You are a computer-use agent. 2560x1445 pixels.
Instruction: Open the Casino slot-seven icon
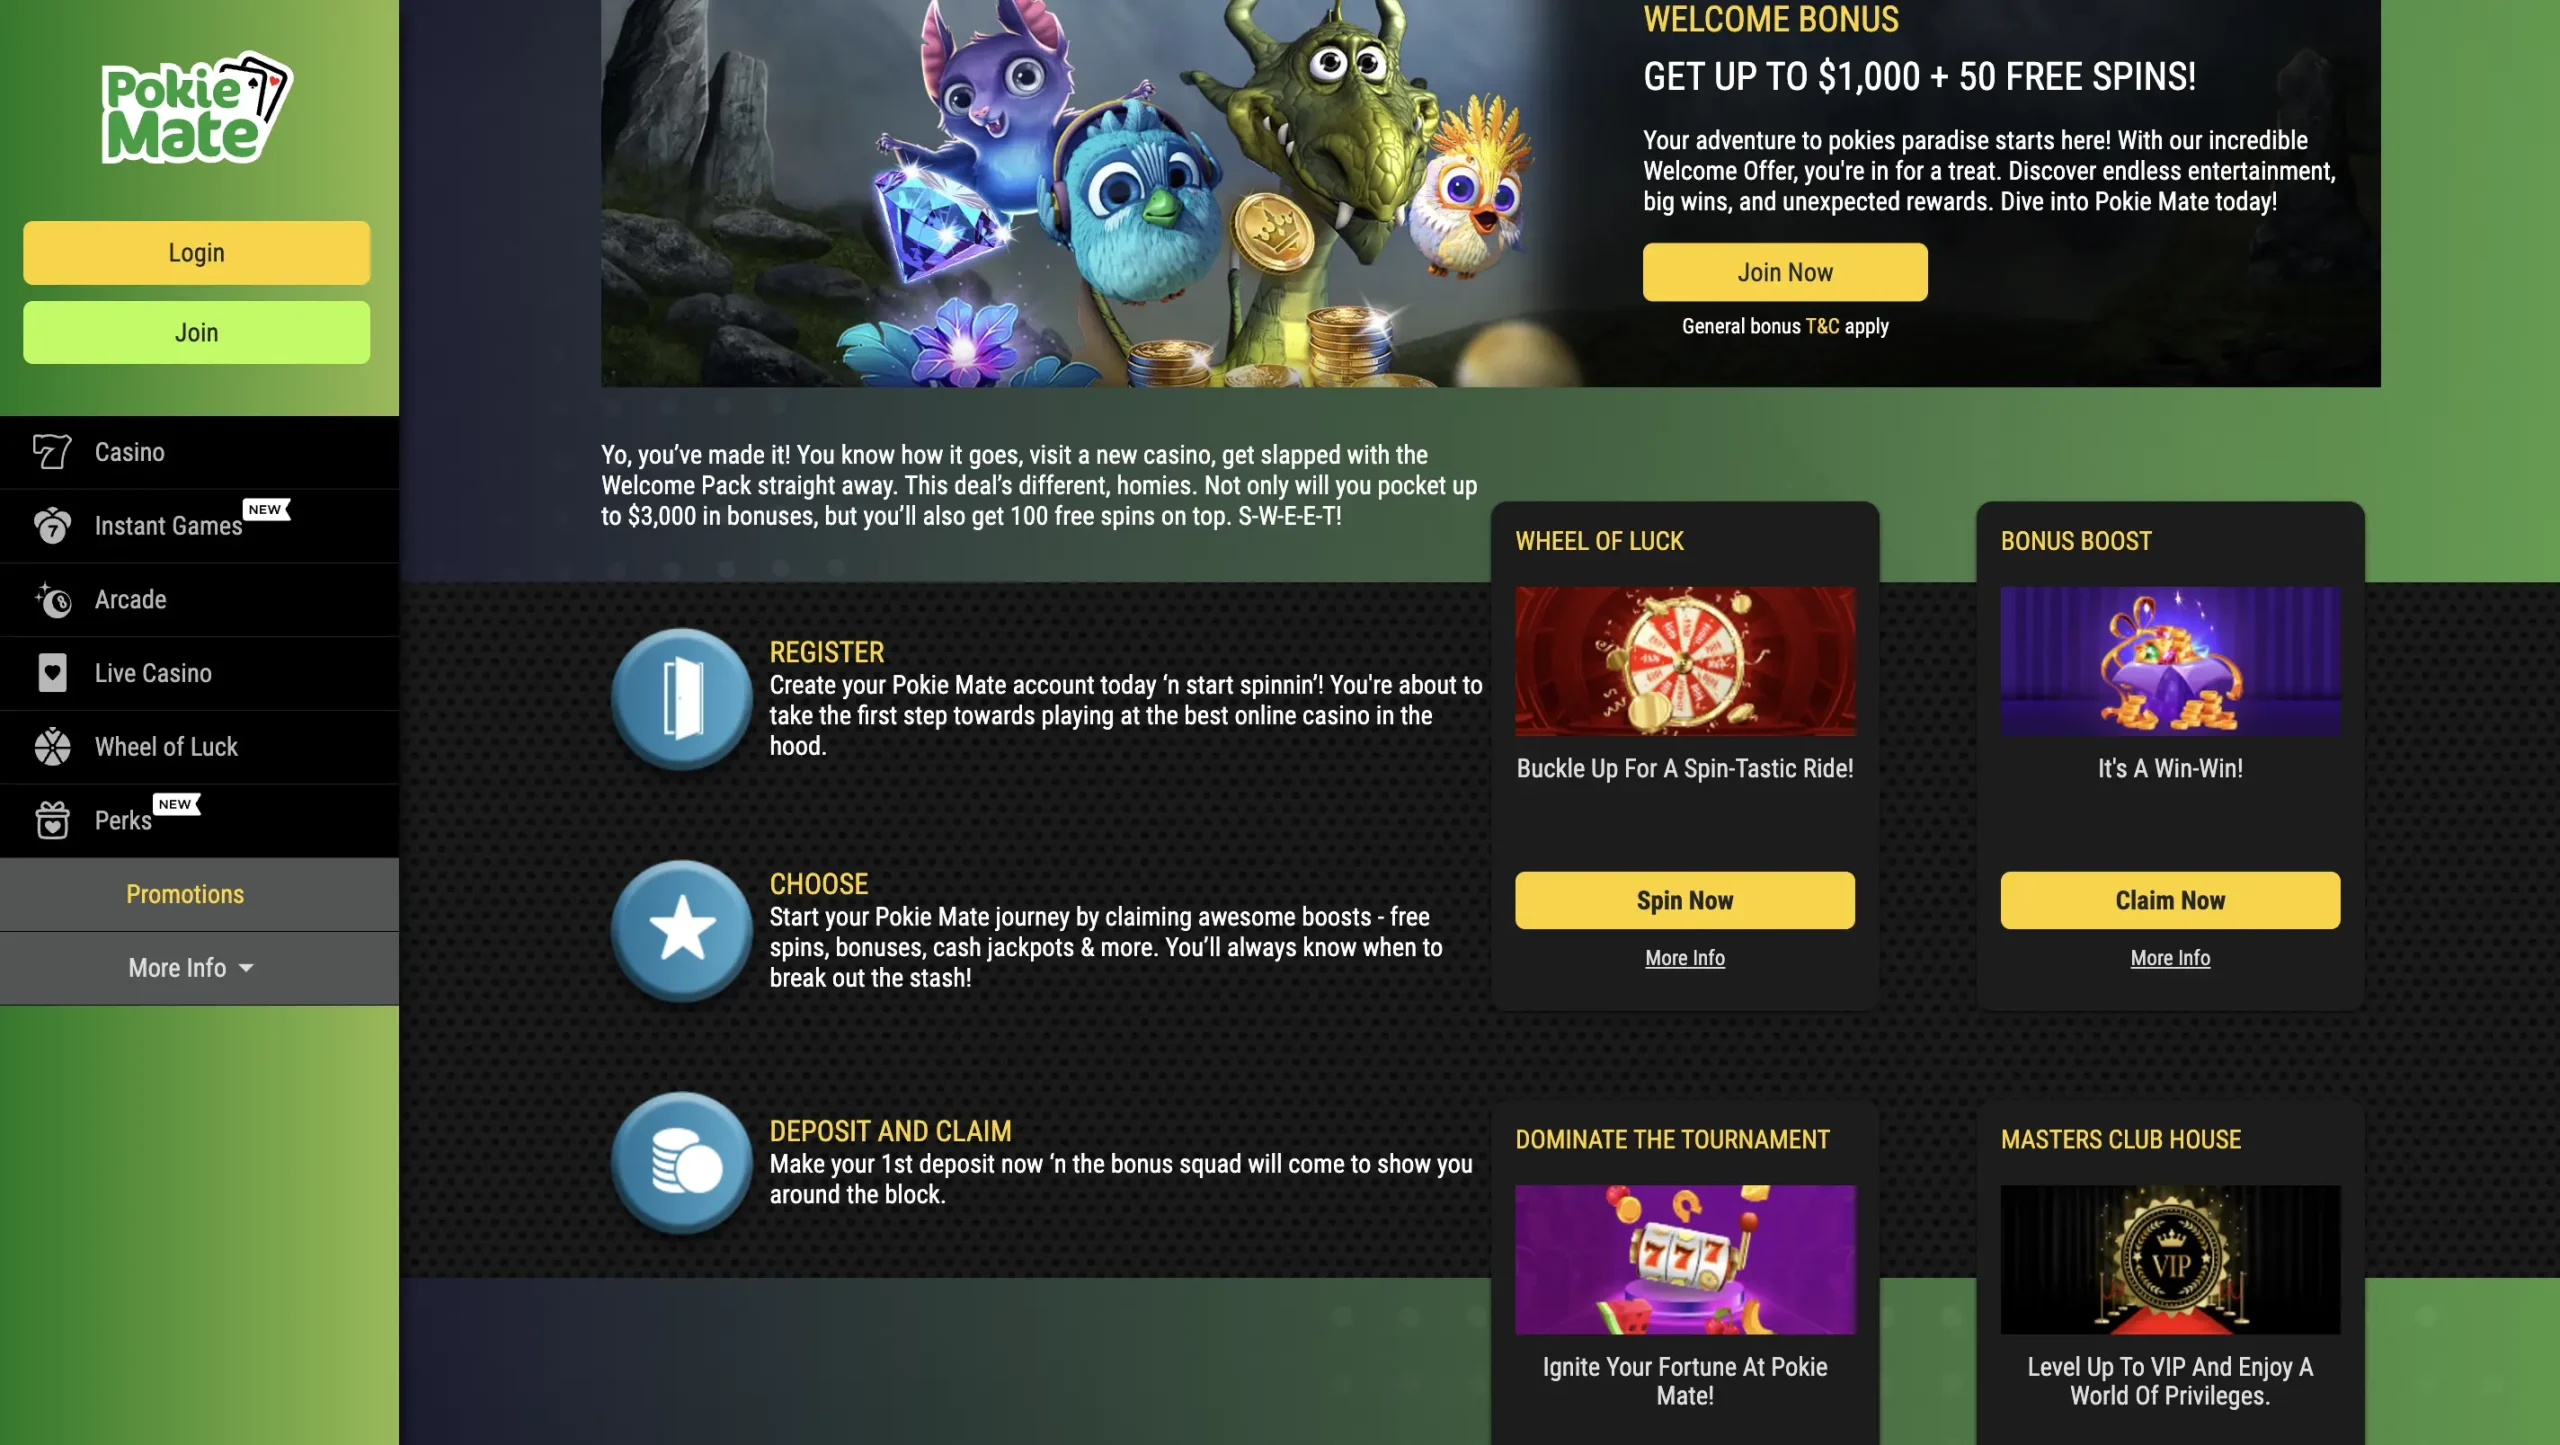(x=52, y=452)
